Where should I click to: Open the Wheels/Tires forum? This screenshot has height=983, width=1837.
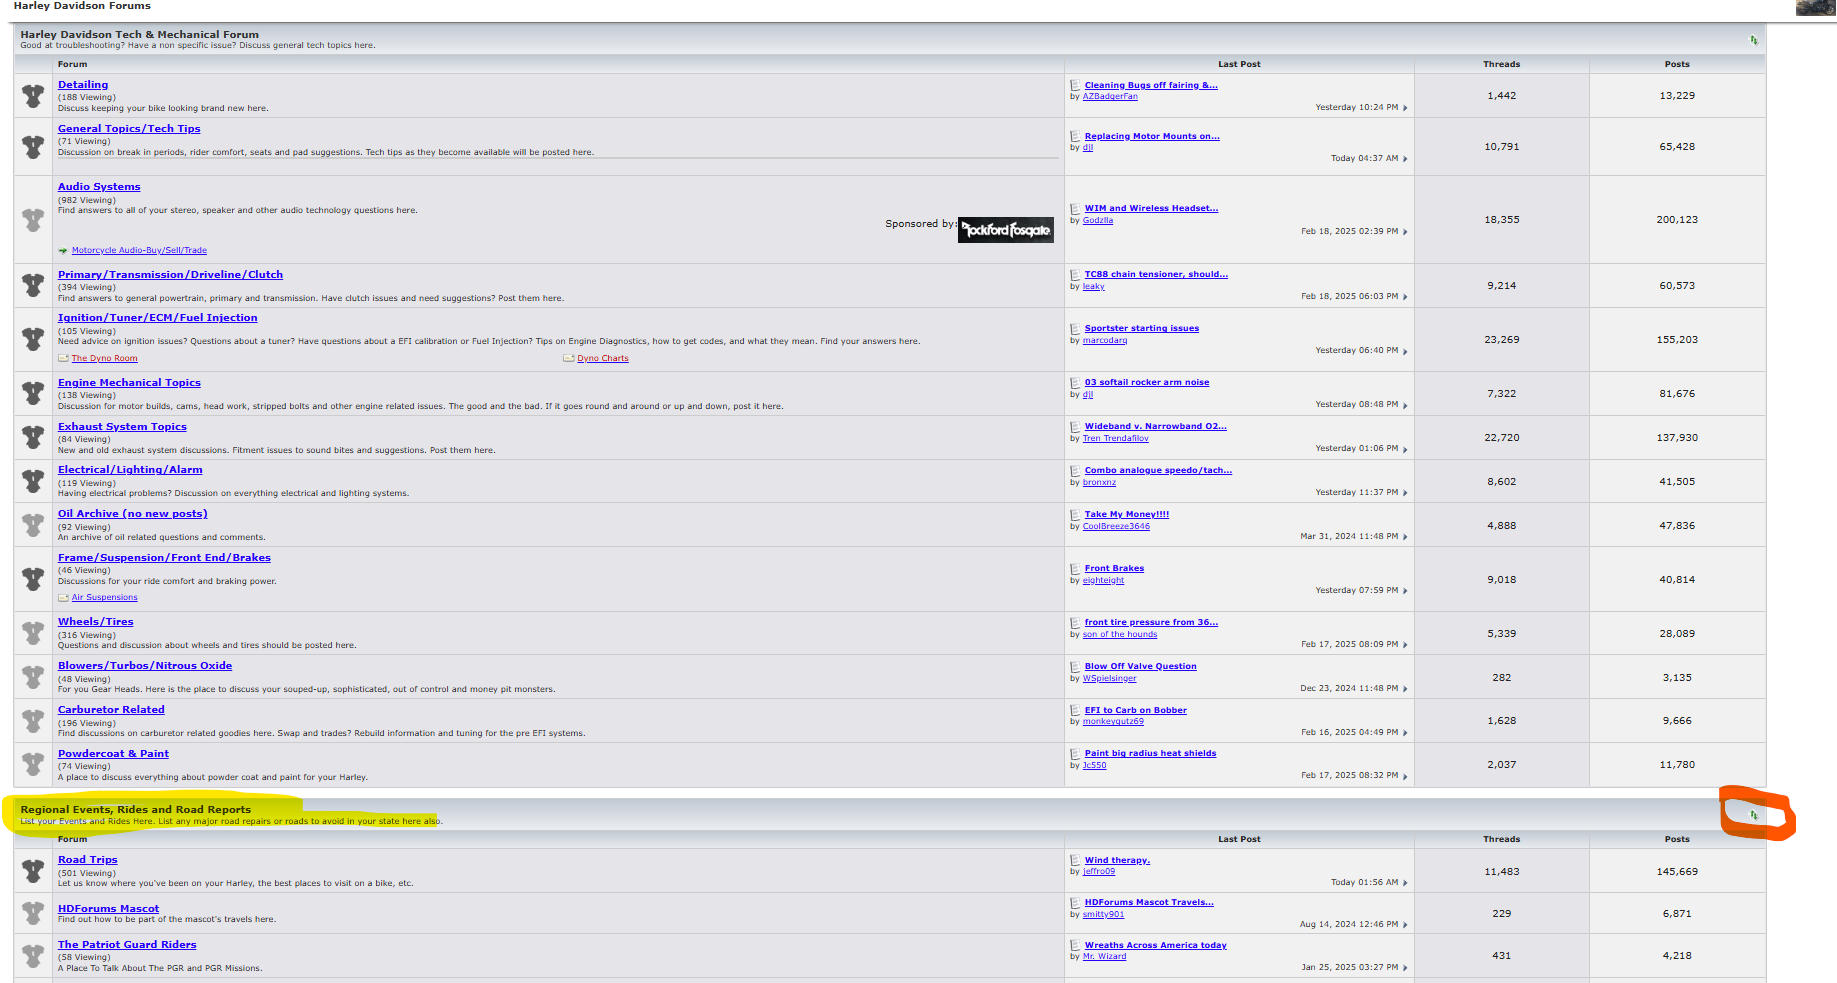[x=95, y=622]
